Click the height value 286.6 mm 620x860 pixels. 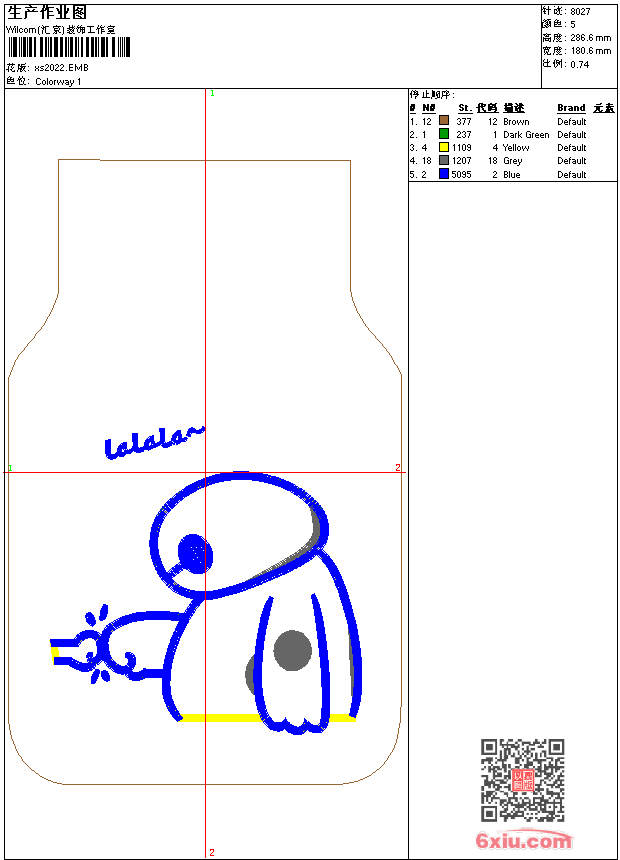coord(590,38)
